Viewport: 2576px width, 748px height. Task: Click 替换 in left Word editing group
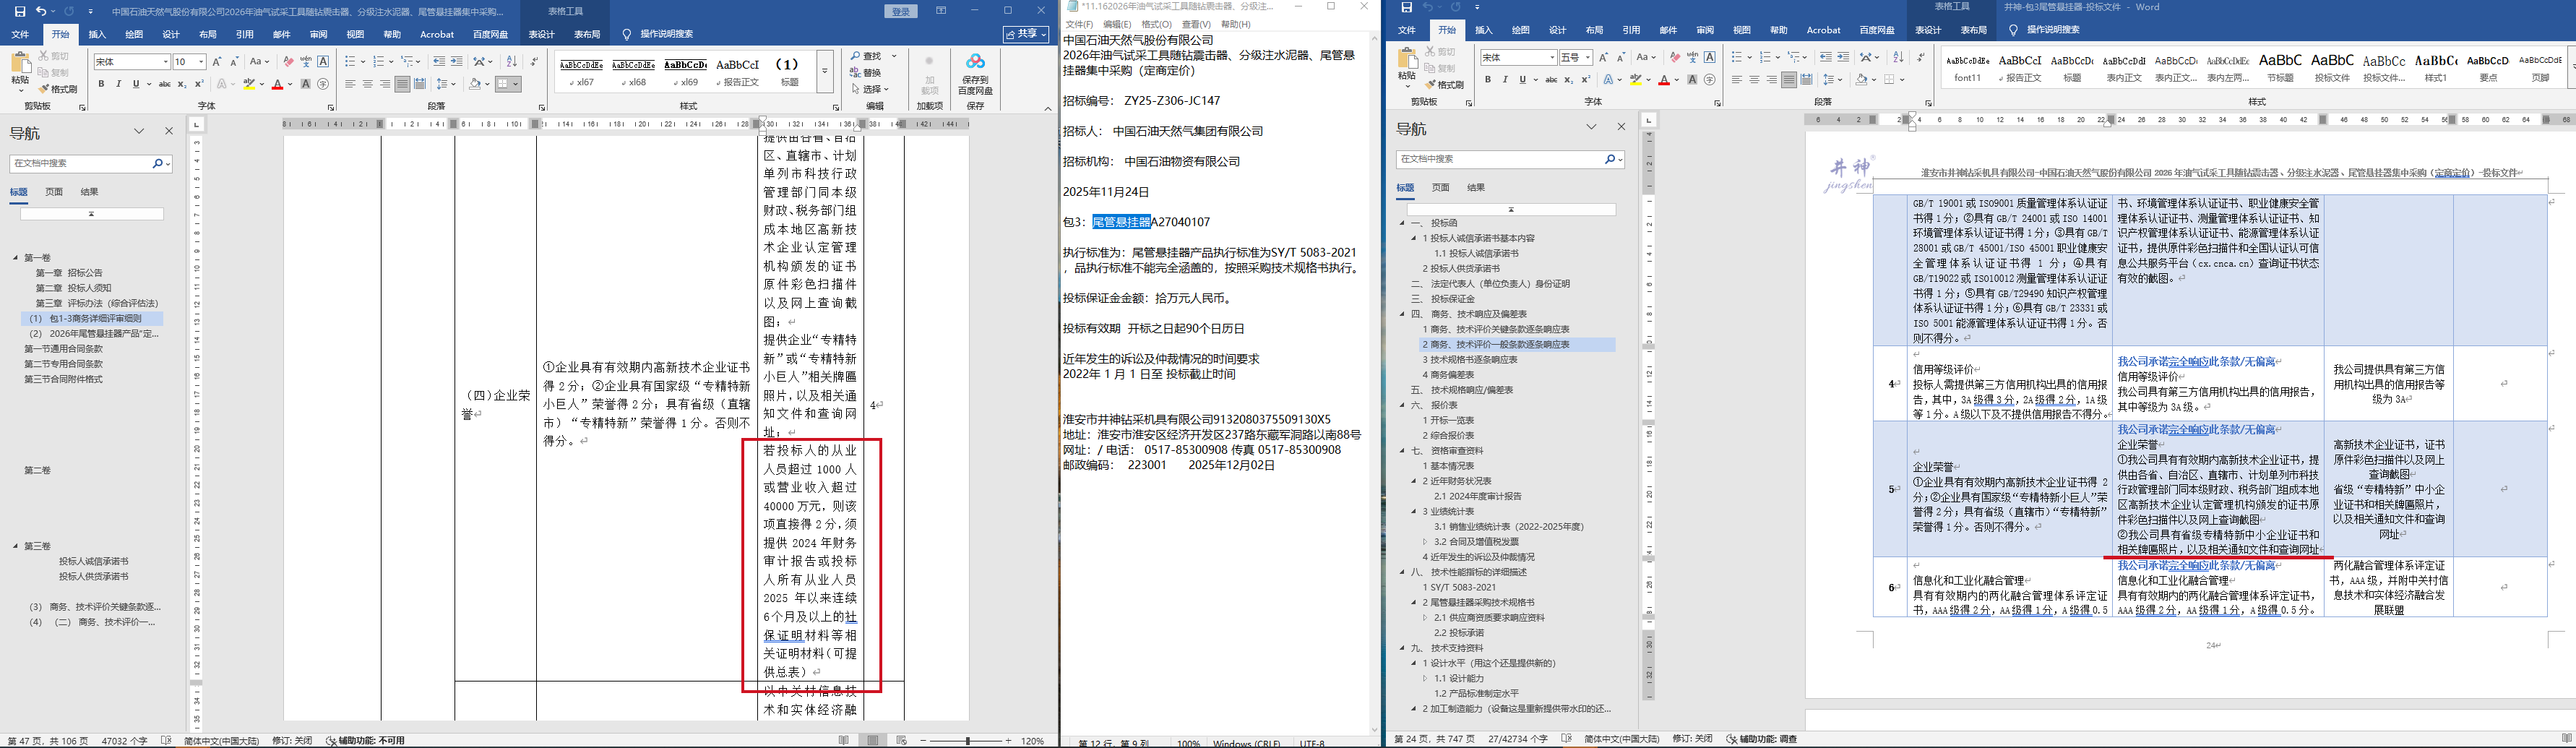click(x=867, y=73)
